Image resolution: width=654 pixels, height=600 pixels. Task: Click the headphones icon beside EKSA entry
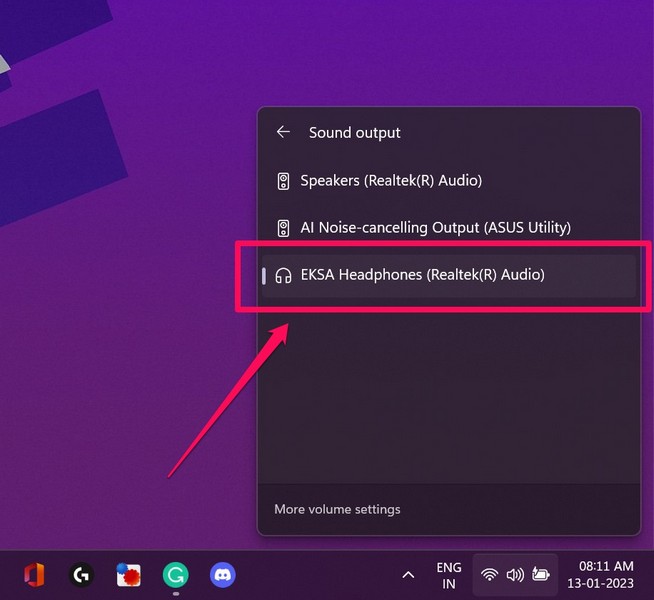point(283,275)
